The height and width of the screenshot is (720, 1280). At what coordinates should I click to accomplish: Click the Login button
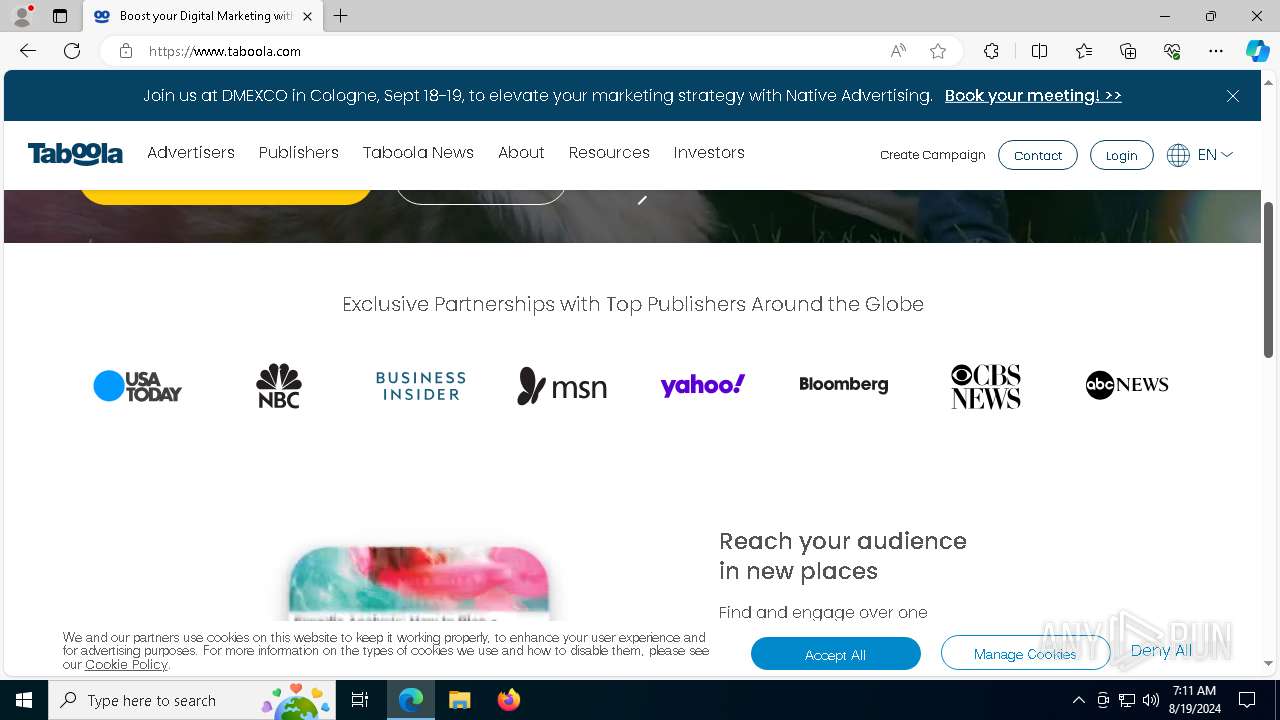(1121, 155)
